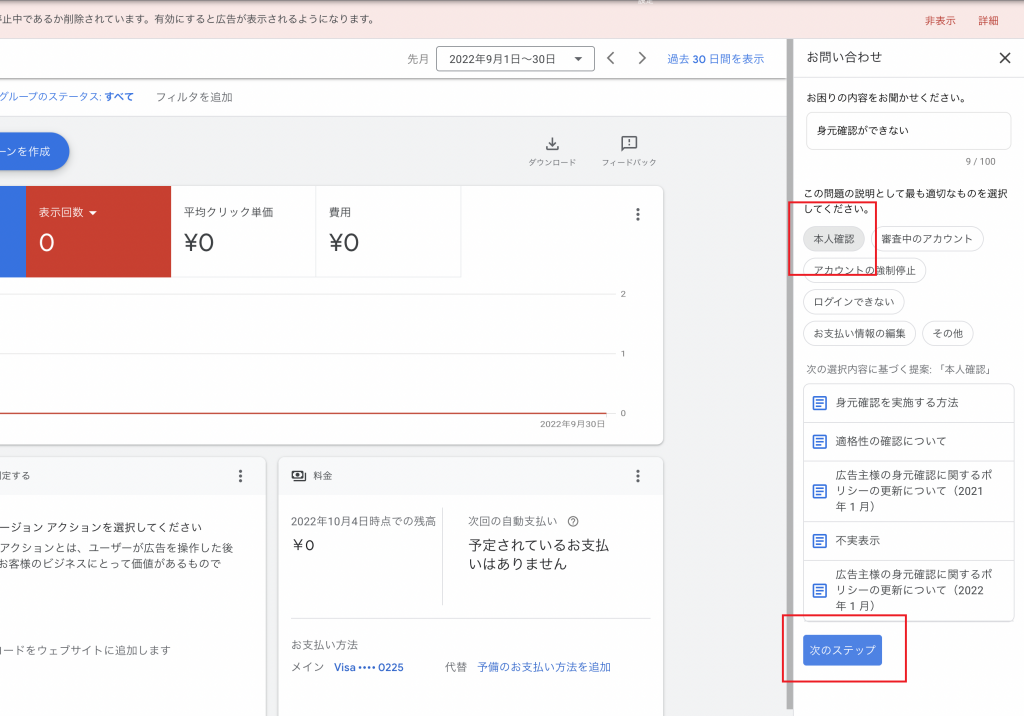Go to next date range arrow

tap(642, 58)
